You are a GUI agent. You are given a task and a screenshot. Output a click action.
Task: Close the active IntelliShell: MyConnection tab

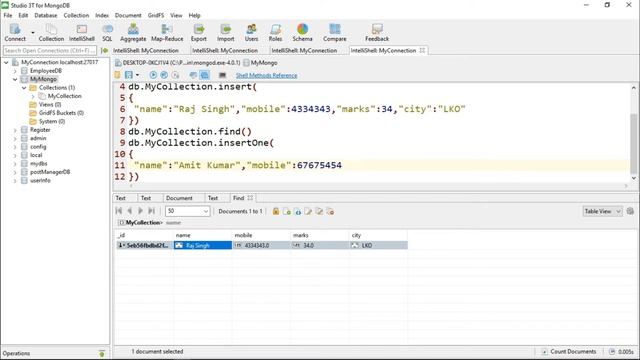(x=422, y=50)
